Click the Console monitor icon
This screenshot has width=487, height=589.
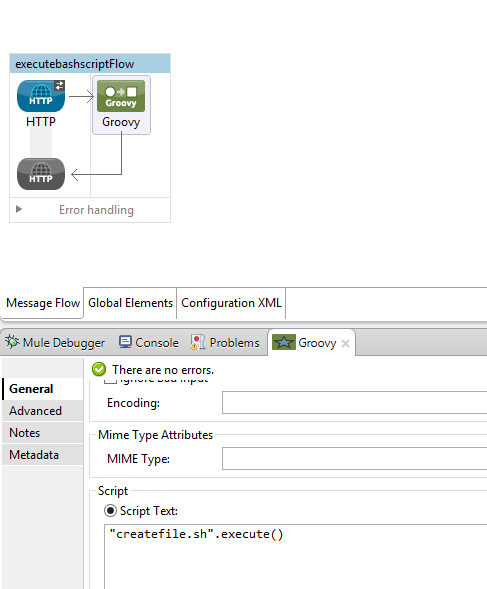[x=125, y=342]
